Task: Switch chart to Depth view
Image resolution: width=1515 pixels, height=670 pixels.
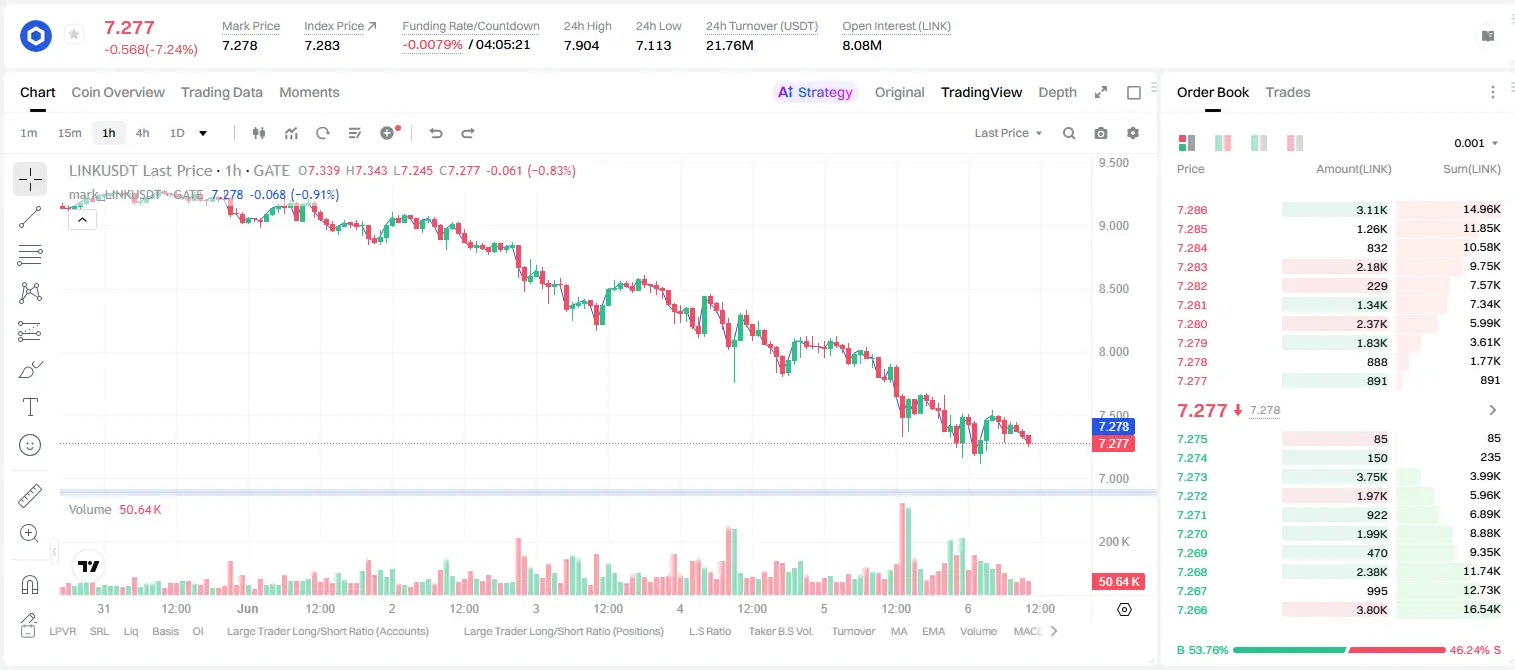Action: (x=1057, y=92)
